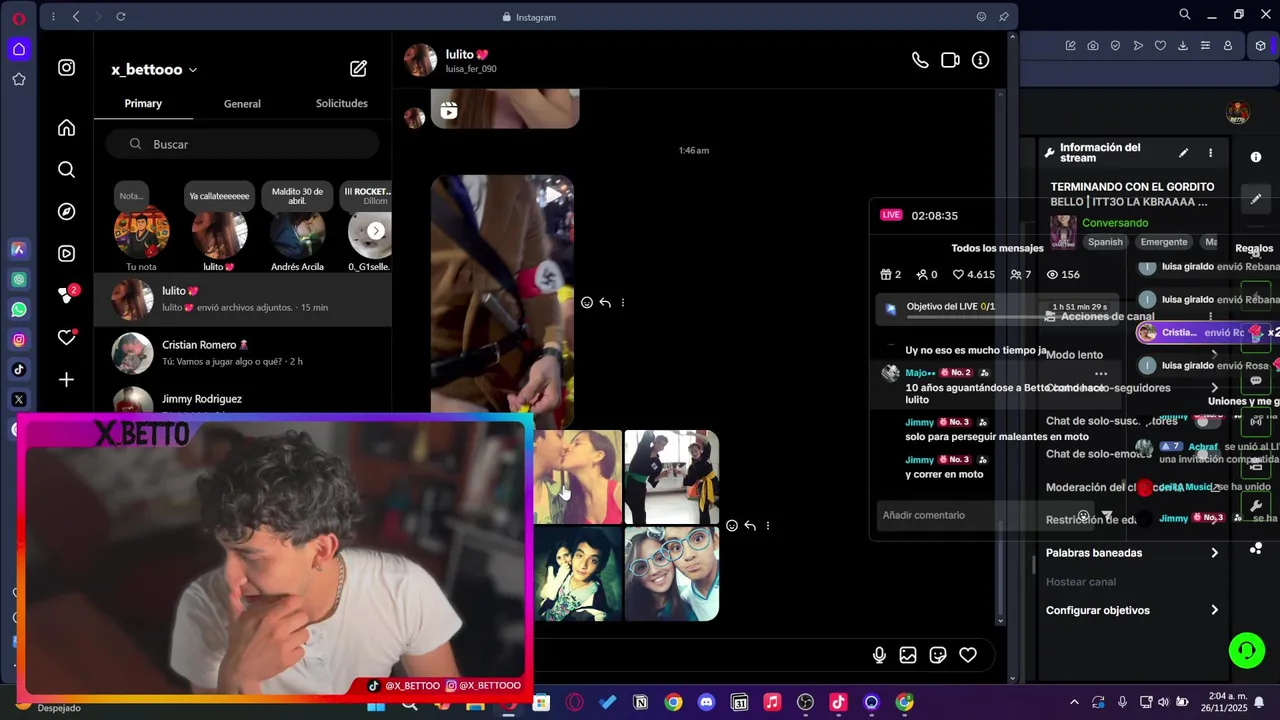Viewport: 1280px width, 720px height.
Task: Start a video call with lulito
Action: coord(950,60)
